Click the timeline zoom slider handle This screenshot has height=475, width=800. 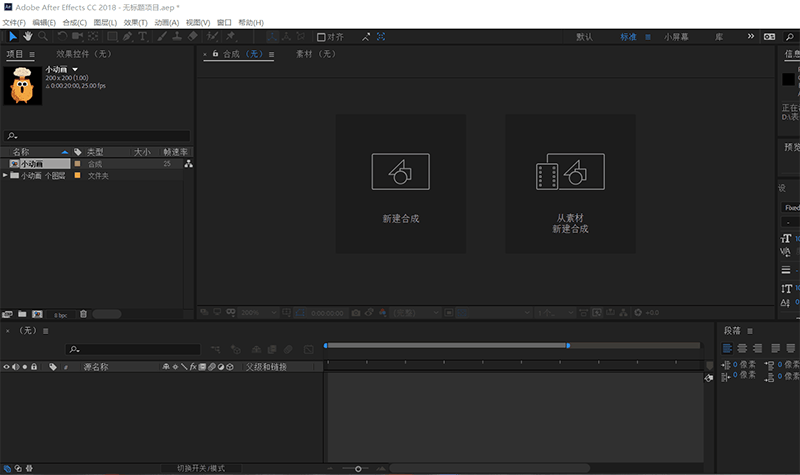(358, 468)
